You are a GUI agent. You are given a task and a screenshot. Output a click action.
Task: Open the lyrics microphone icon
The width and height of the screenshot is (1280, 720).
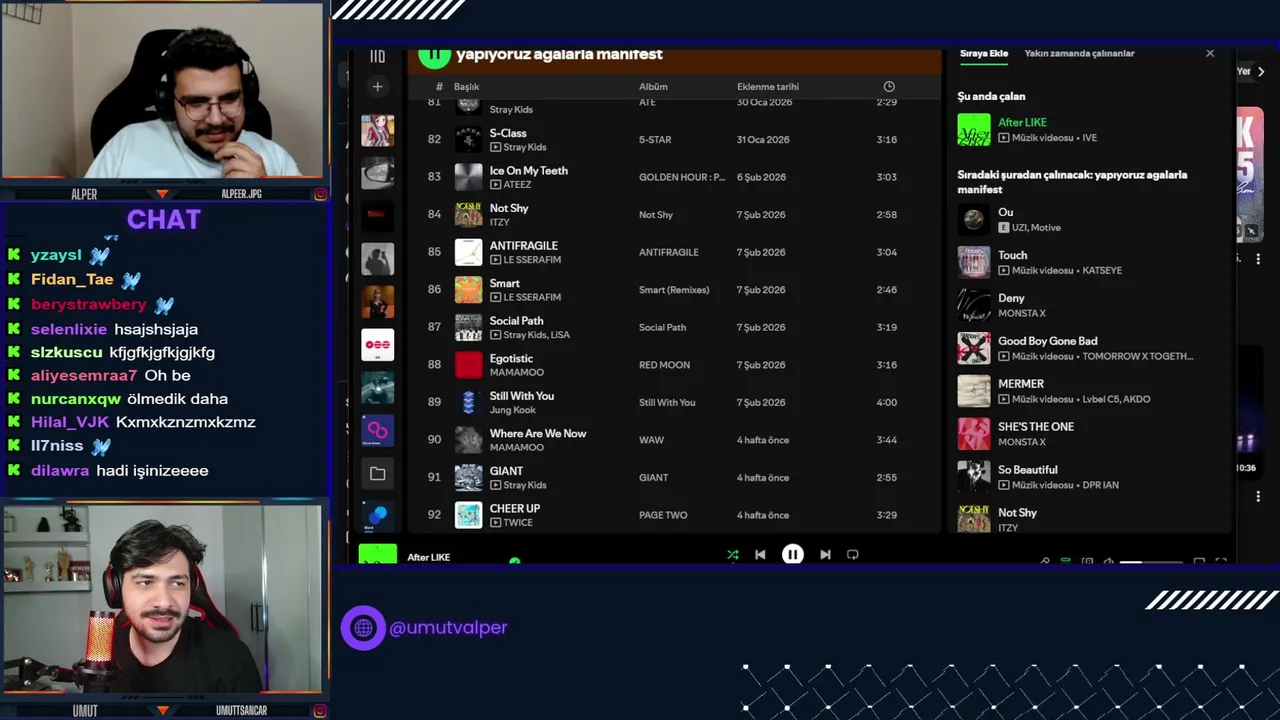[1044, 562]
